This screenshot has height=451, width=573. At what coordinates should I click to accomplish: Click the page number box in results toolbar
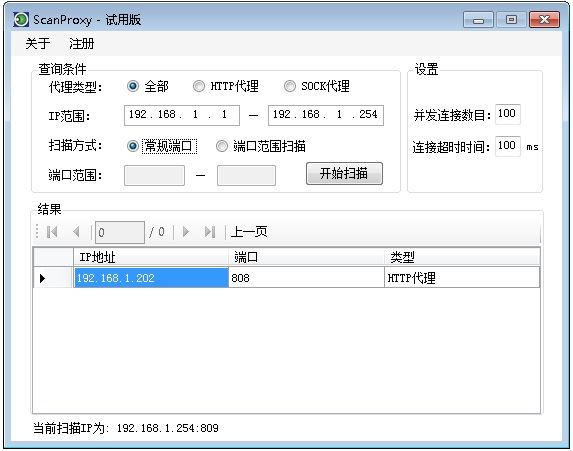(x=120, y=232)
